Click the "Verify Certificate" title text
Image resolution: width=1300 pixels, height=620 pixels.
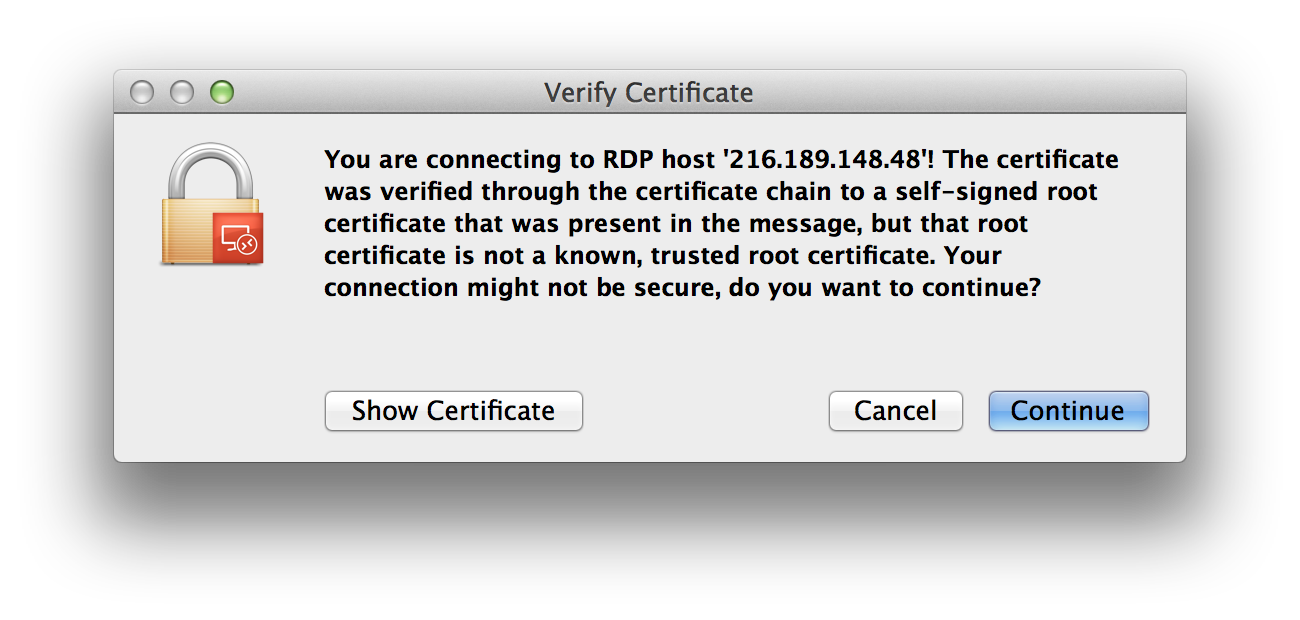coord(648,93)
